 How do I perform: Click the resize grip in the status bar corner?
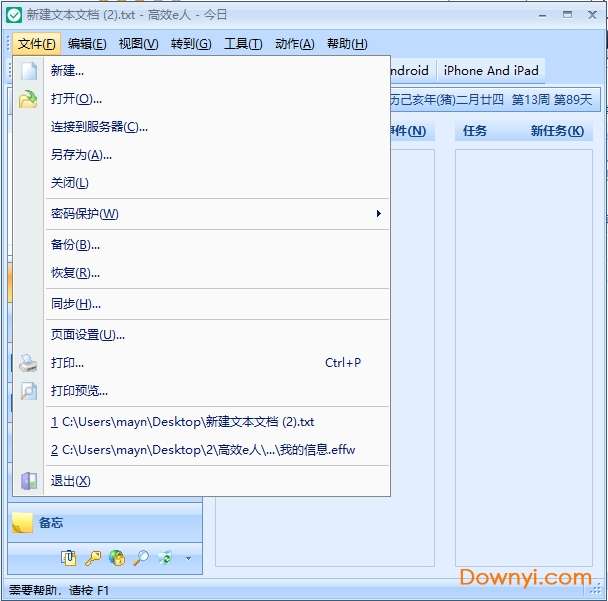pos(595,590)
